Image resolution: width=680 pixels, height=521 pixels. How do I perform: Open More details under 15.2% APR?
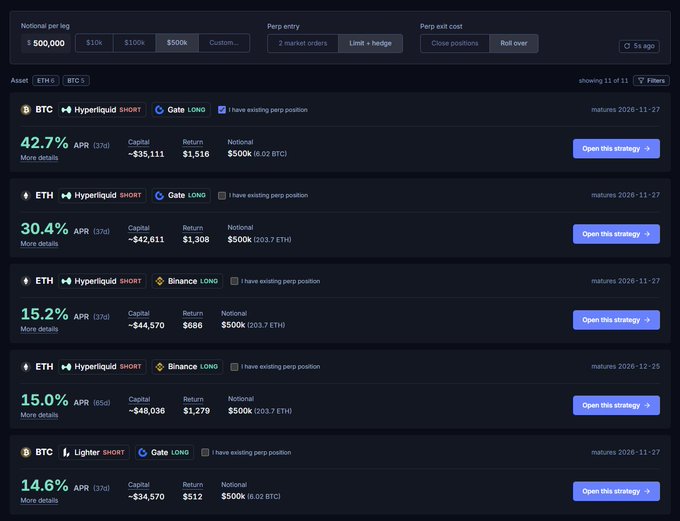pos(39,329)
